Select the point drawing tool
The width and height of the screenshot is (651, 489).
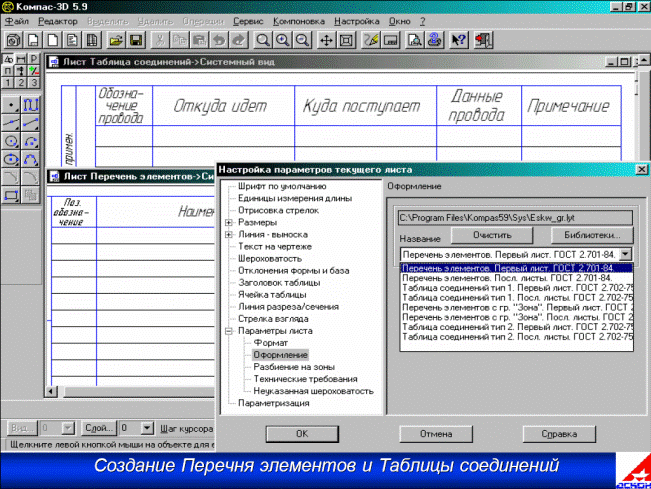tap(11, 105)
